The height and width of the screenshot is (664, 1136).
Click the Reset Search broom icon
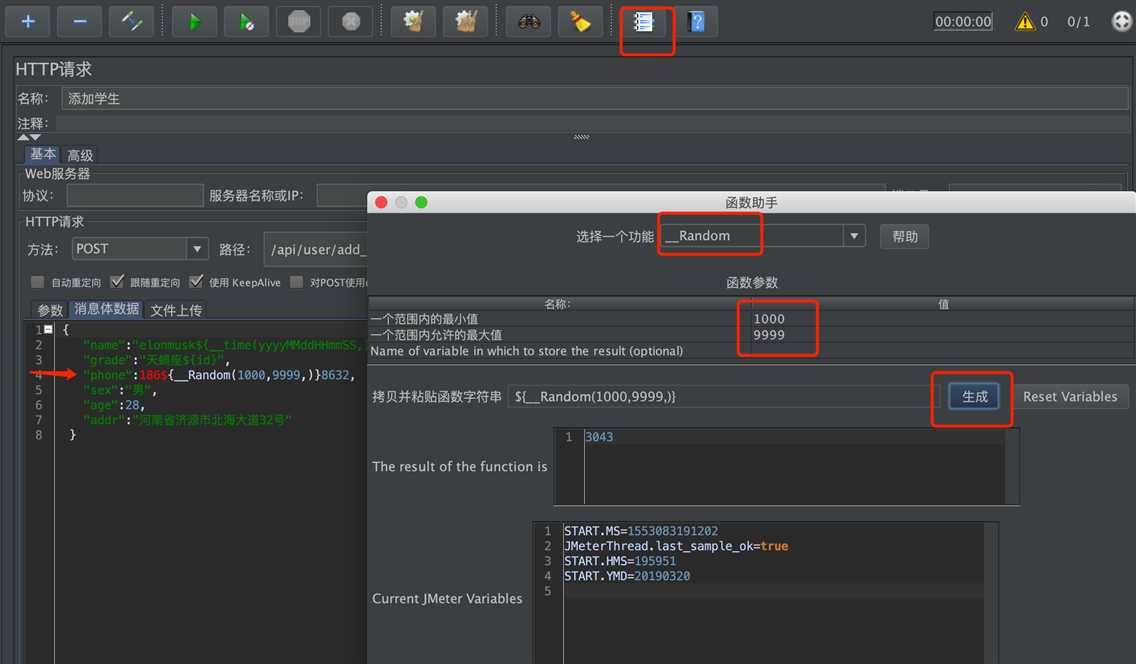click(x=580, y=22)
